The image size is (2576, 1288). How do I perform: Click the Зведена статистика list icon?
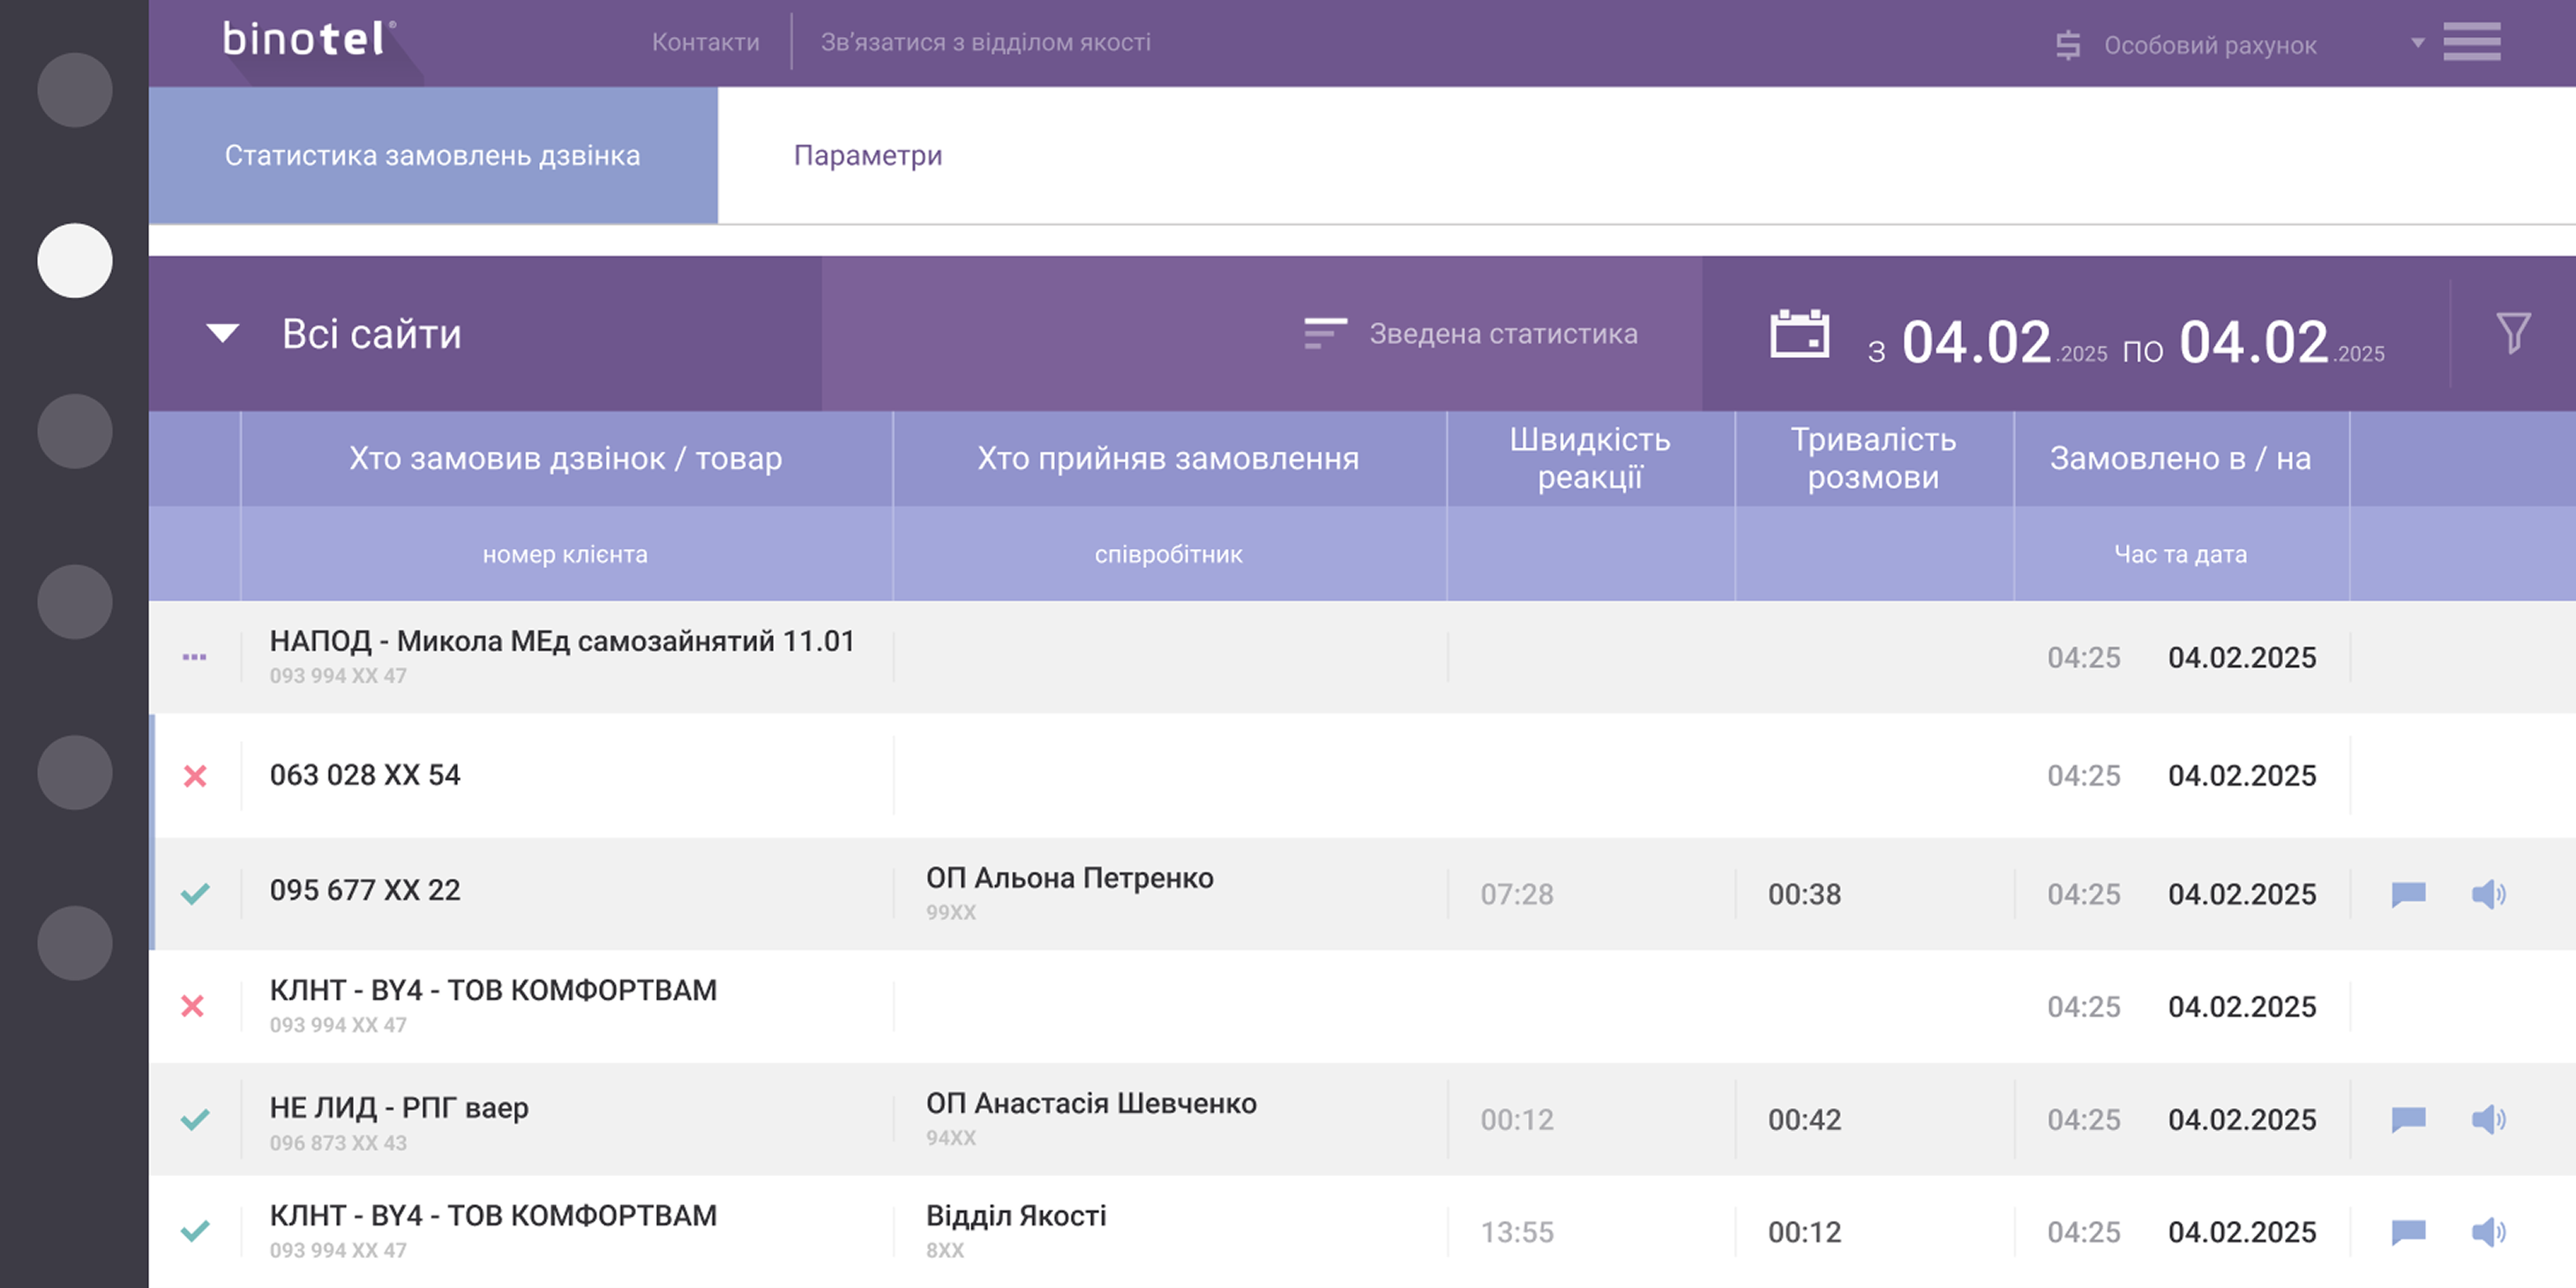pyautogui.click(x=1325, y=333)
